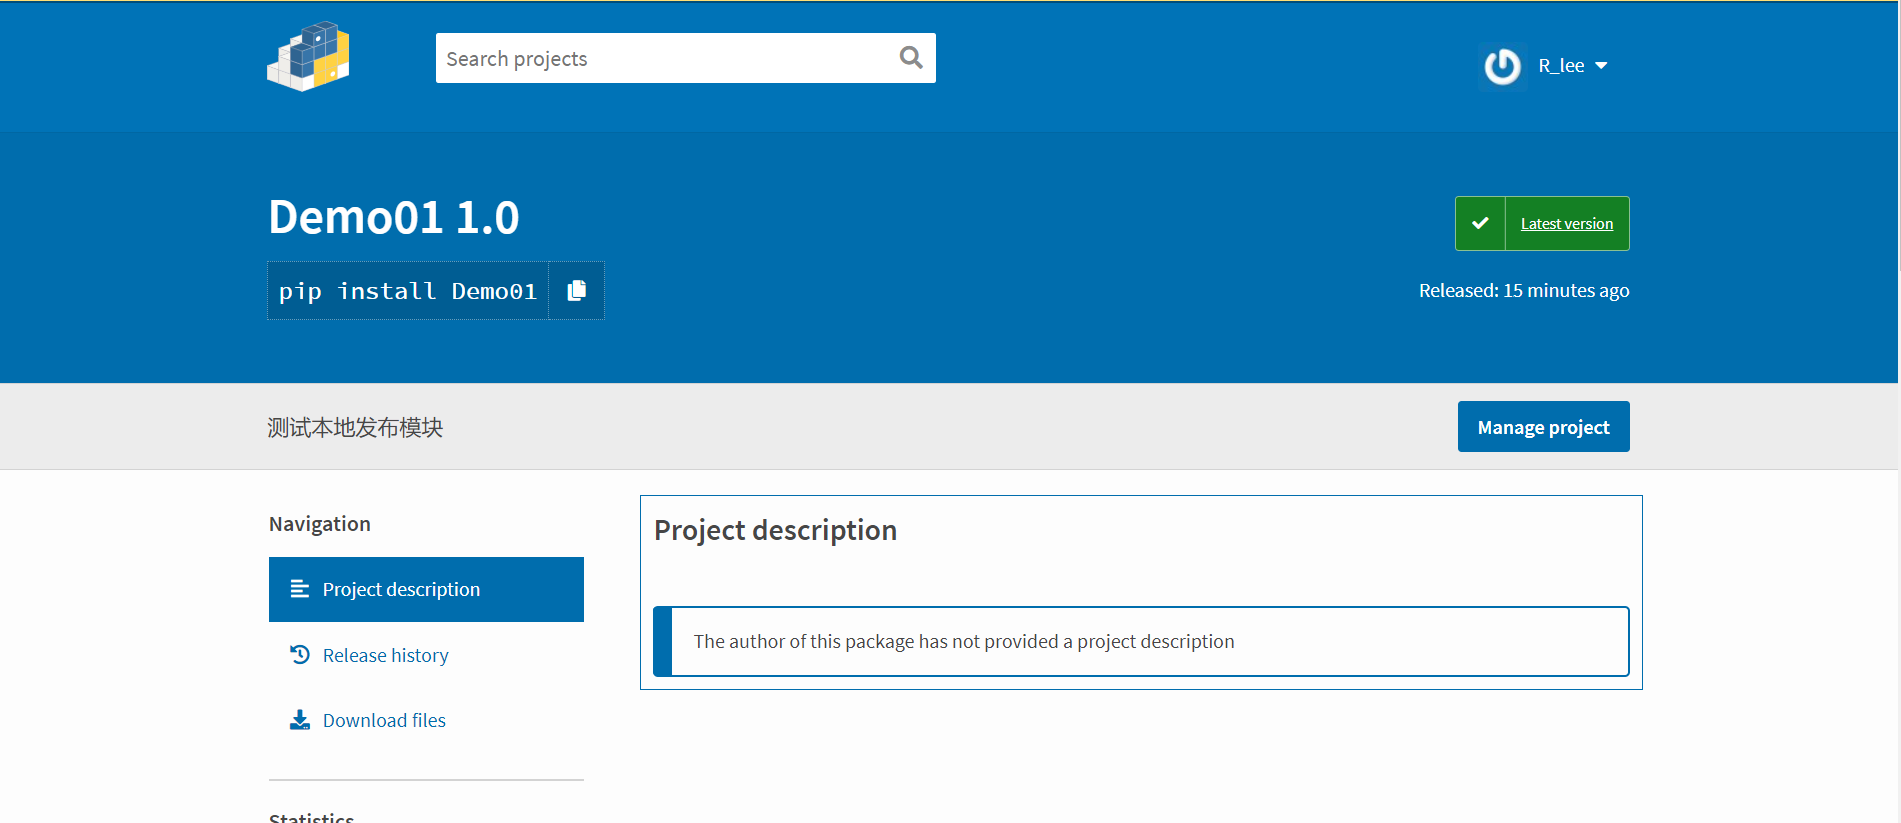Open the Download files tab

click(426, 720)
